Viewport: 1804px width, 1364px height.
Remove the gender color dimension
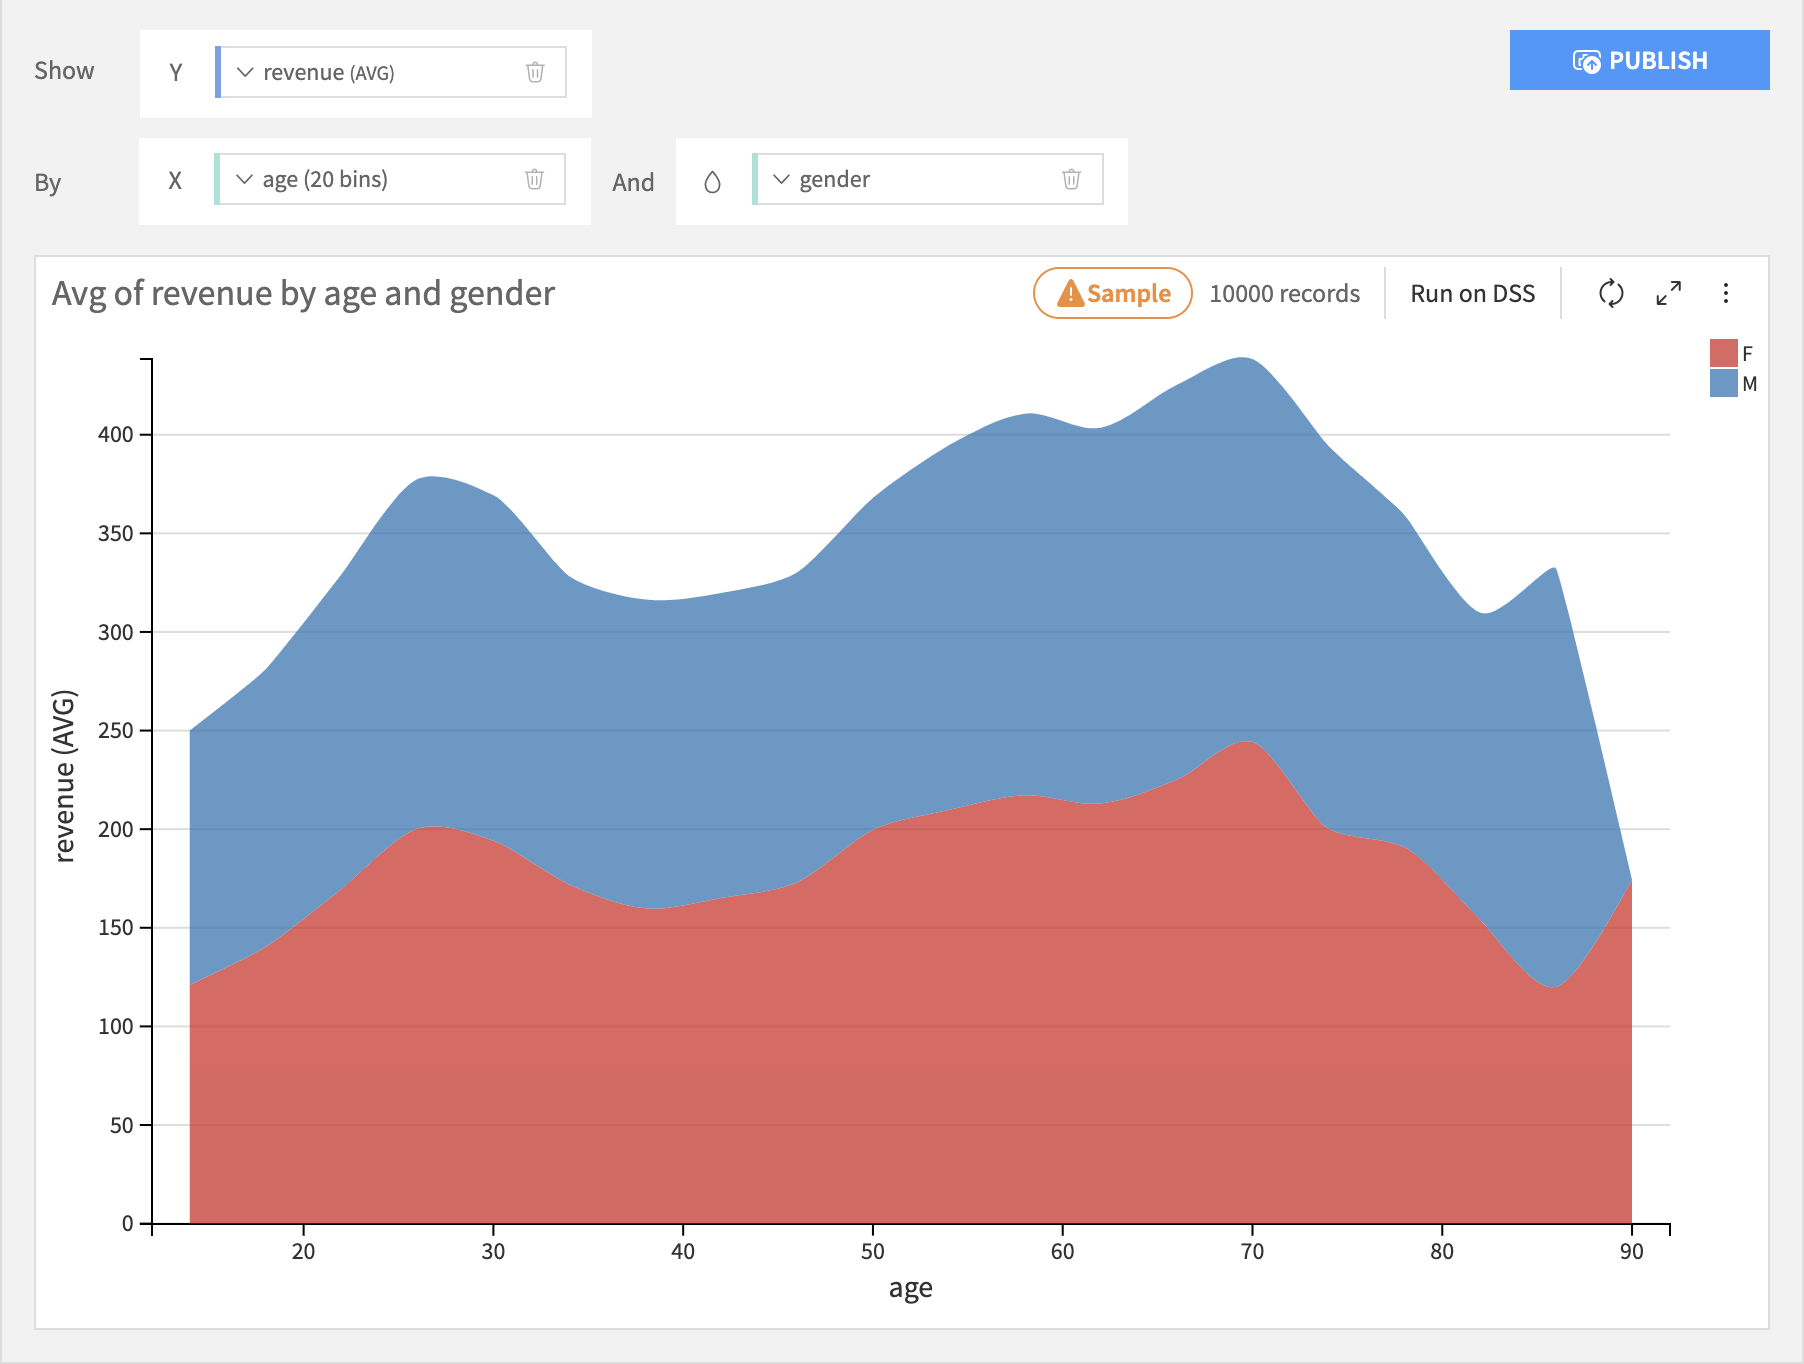tap(1071, 179)
